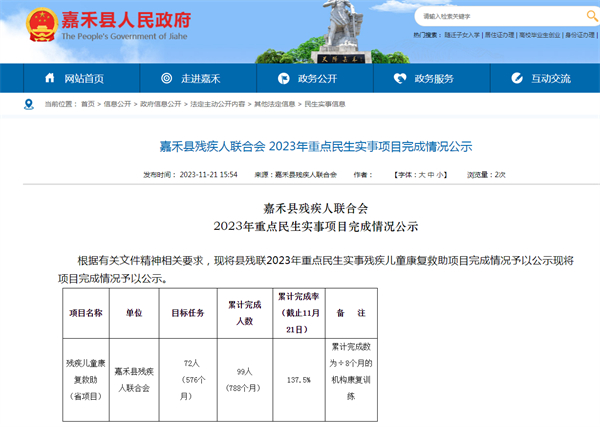Set font size to 中
This screenshot has width=600, height=427.
pos(431,175)
